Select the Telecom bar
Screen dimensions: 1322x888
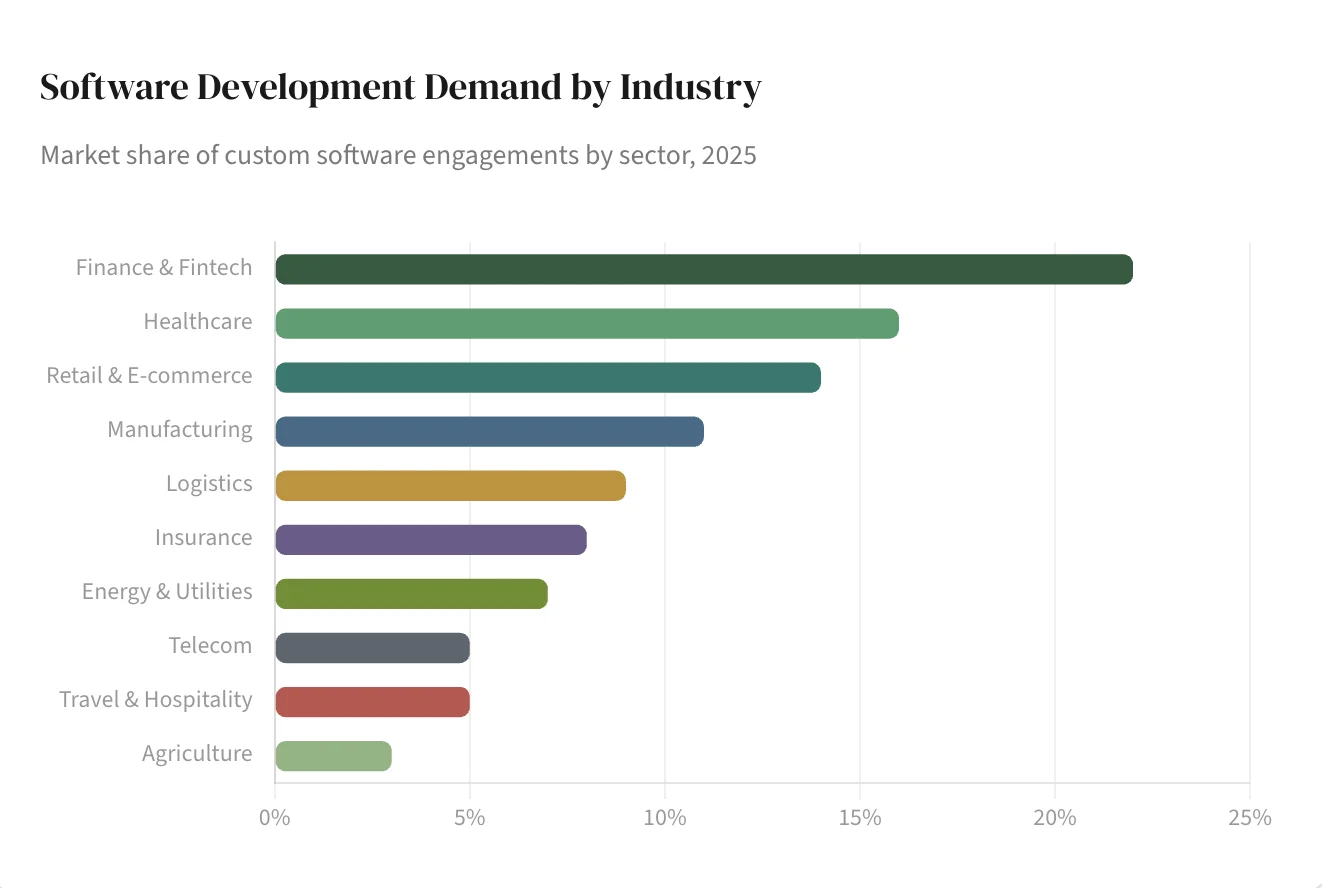click(x=370, y=647)
